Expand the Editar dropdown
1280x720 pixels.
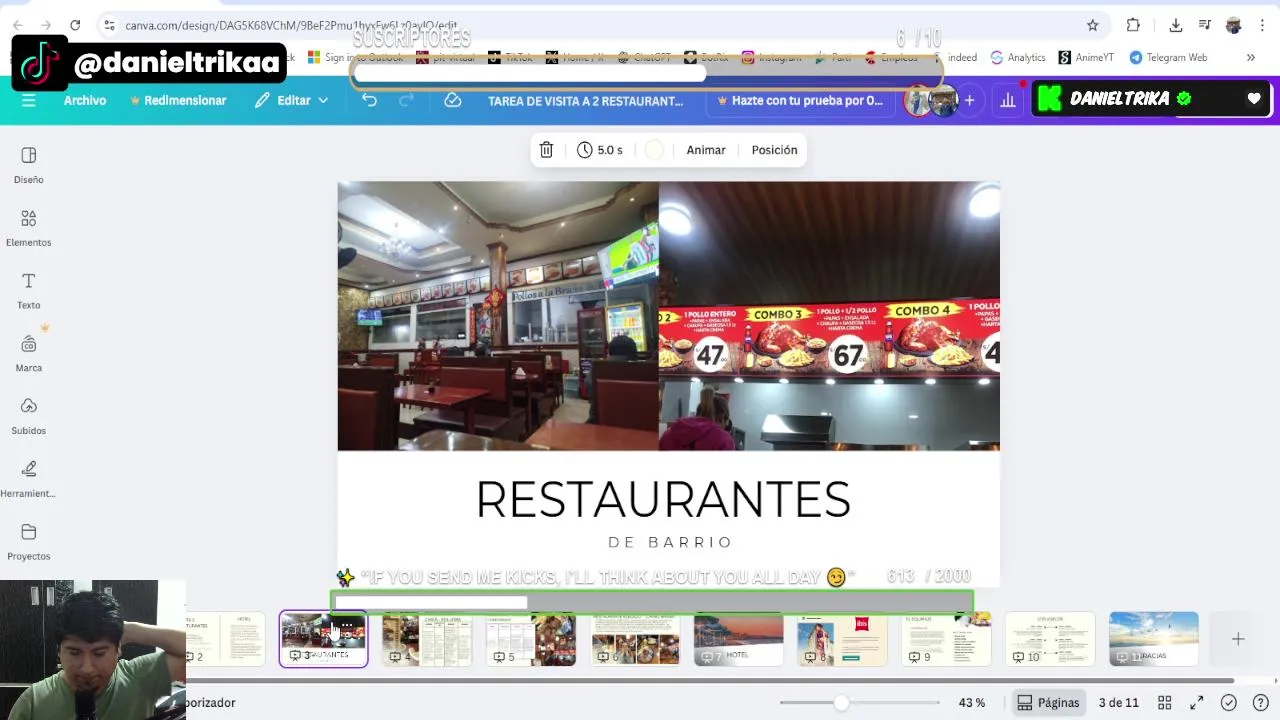[291, 100]
